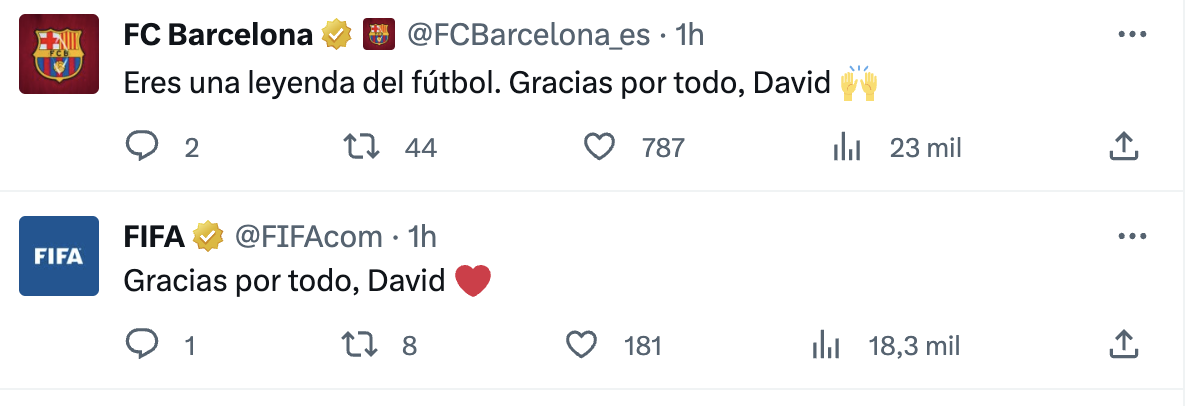1186x406 pixels.
Task: Reply to the FIFA tweet
Action: click(143, 346)
